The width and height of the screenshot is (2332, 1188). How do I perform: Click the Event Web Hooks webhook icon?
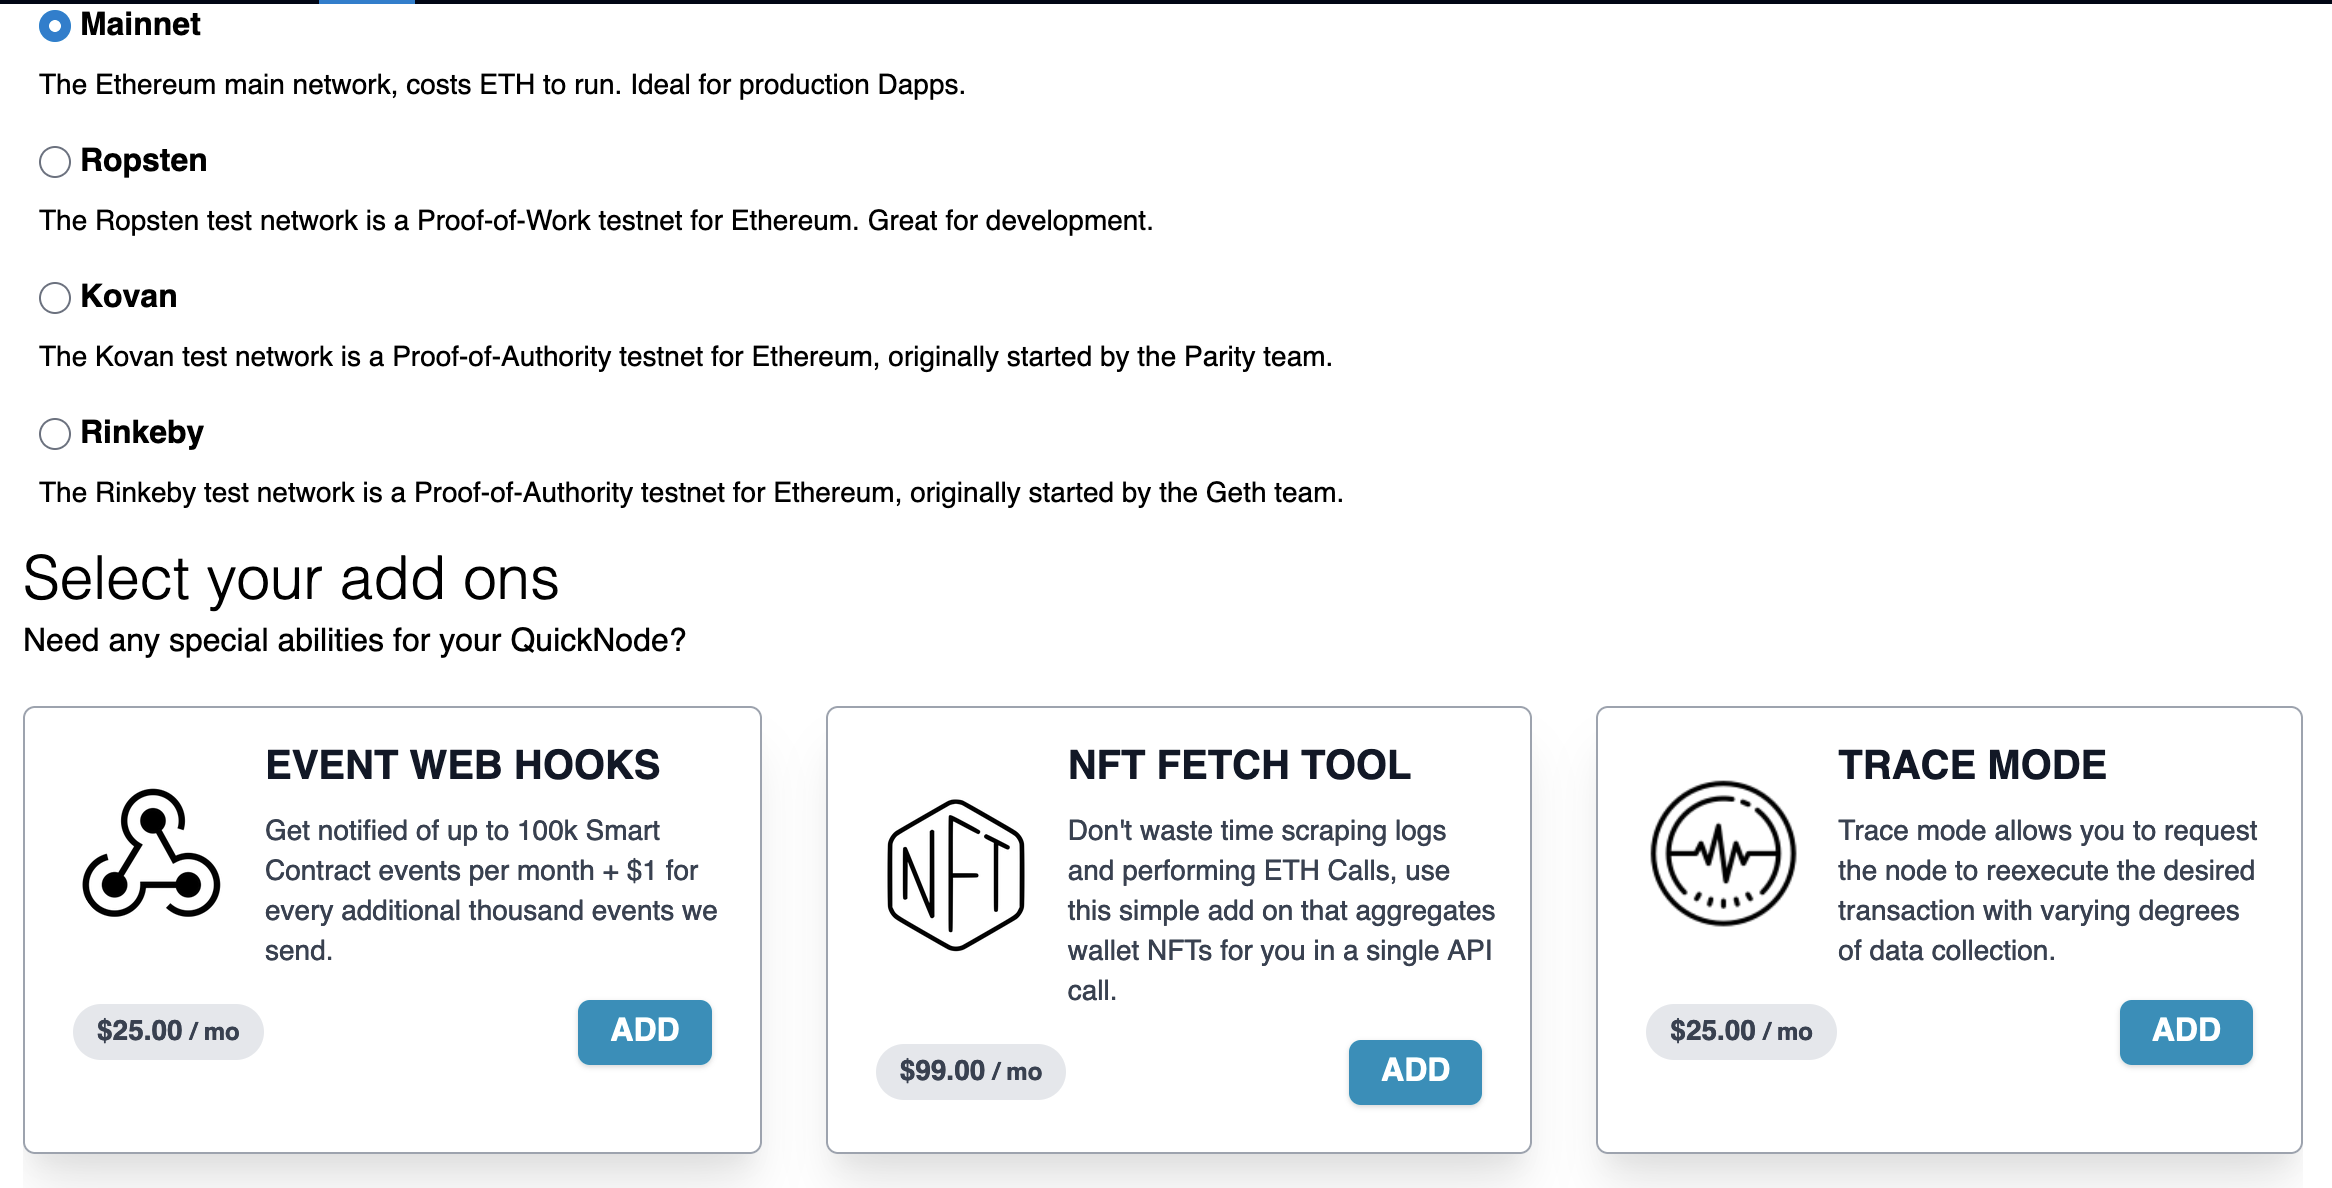pyautogui.click(x=151, y=853)
